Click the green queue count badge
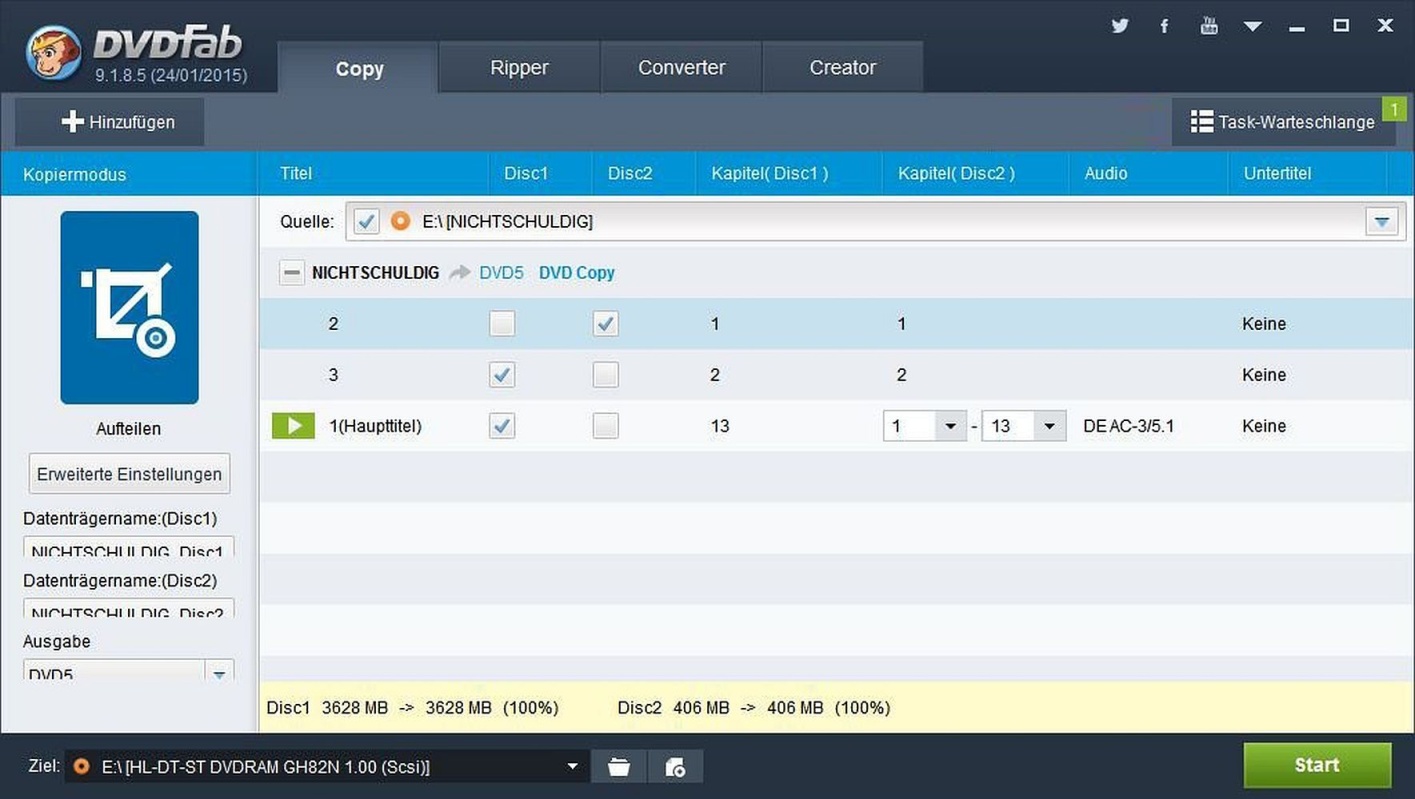The image size is (1415, 799). click(x=1394, y=109)
